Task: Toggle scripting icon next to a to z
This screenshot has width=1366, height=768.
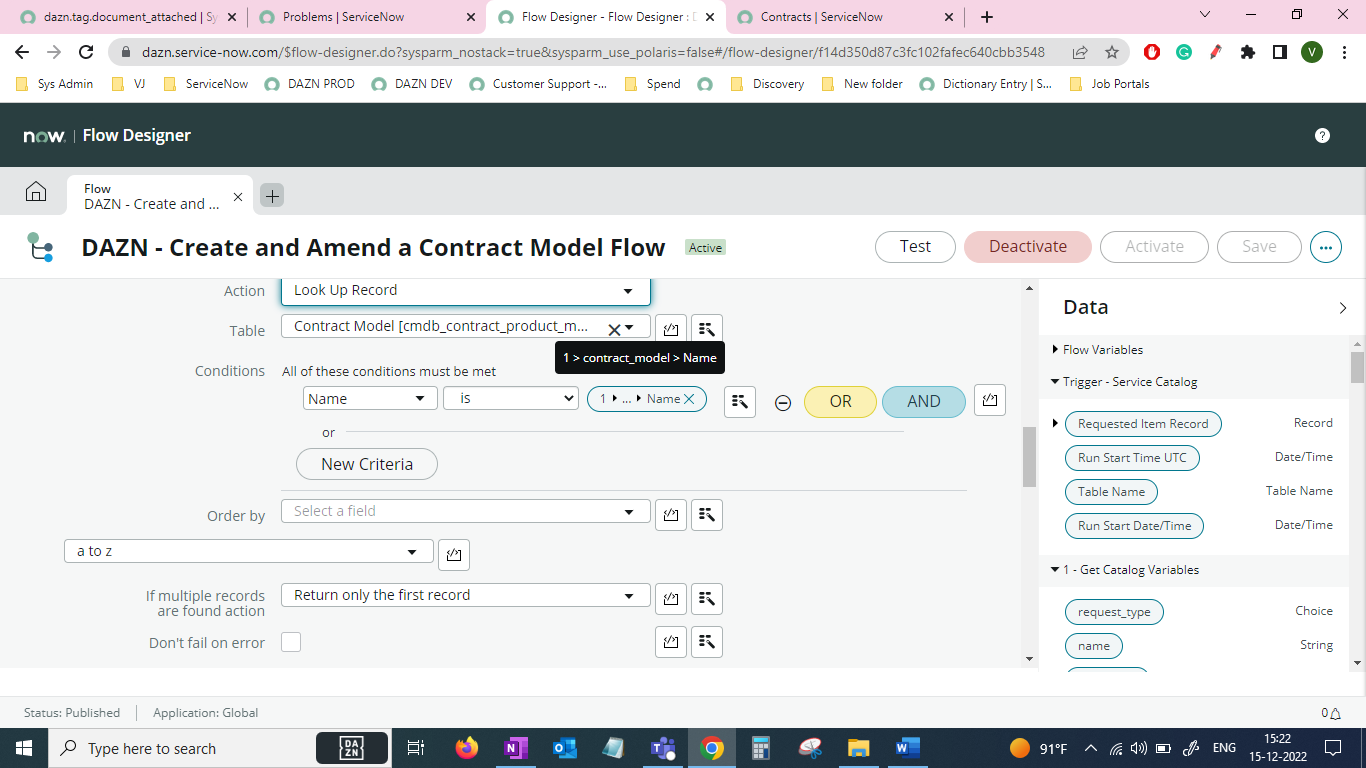Action: click(454, 554)
